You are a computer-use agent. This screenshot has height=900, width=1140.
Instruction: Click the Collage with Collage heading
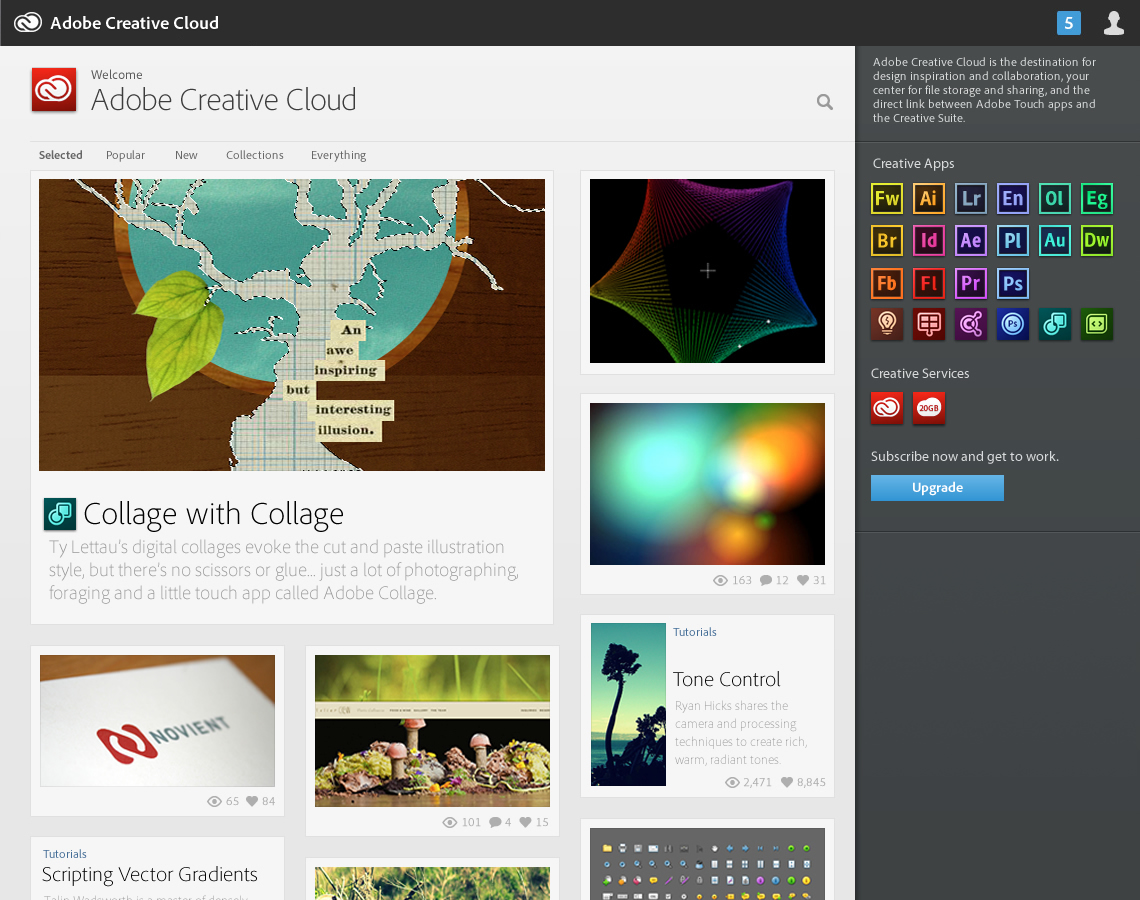(x=213, y=514)
